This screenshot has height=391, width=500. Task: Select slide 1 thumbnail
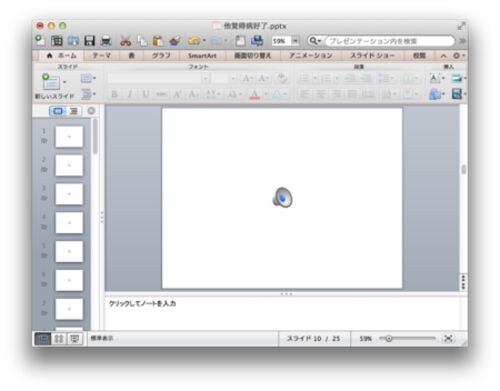pyautogui.click(x=69, y=137)
